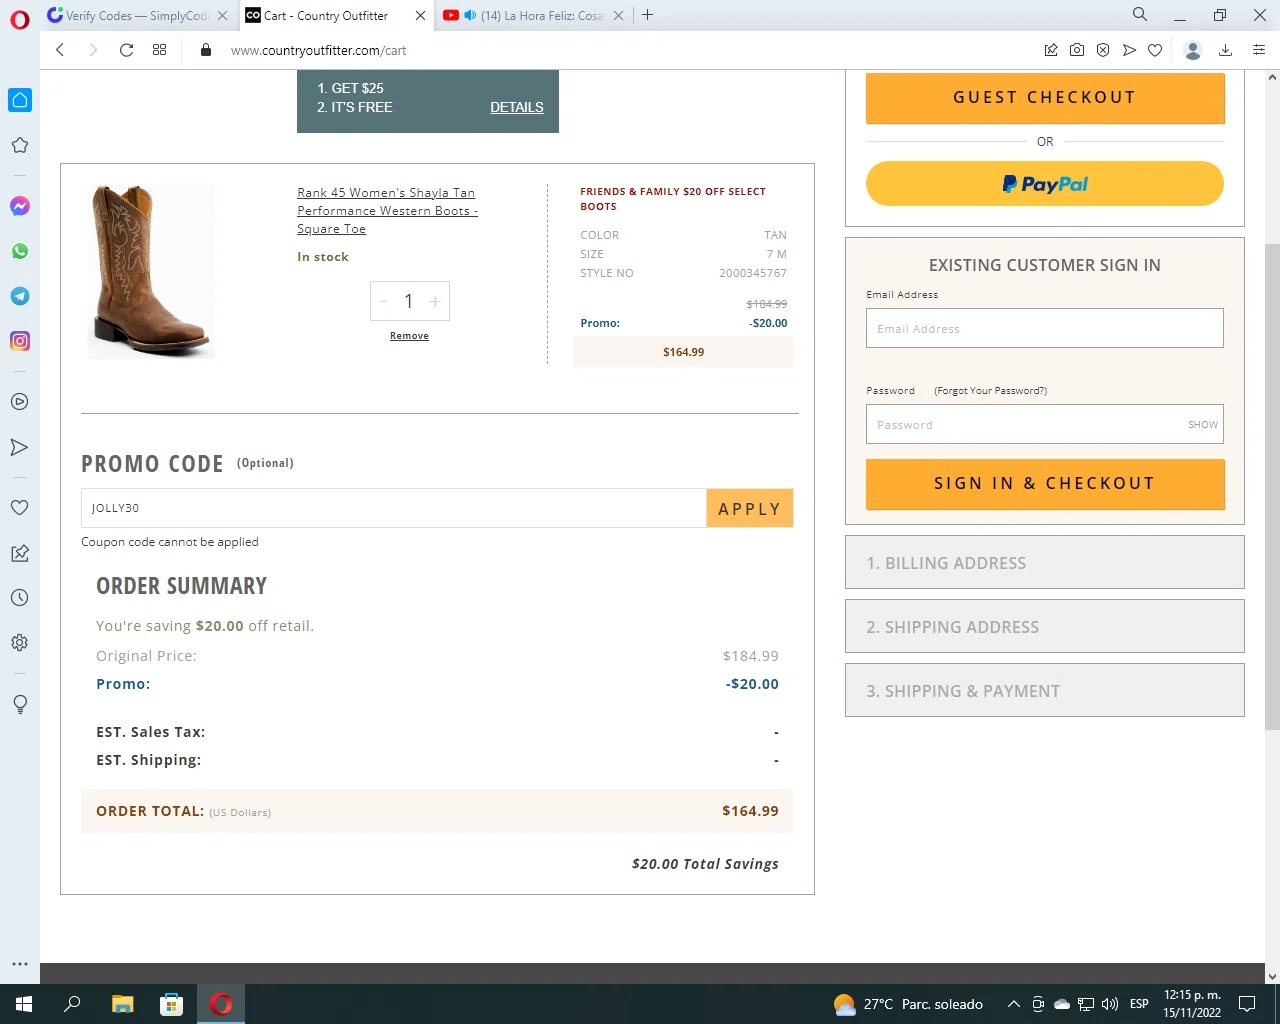Open a new tab plus button
The image size is (1280, 1024).
click(x=648, y=15)
